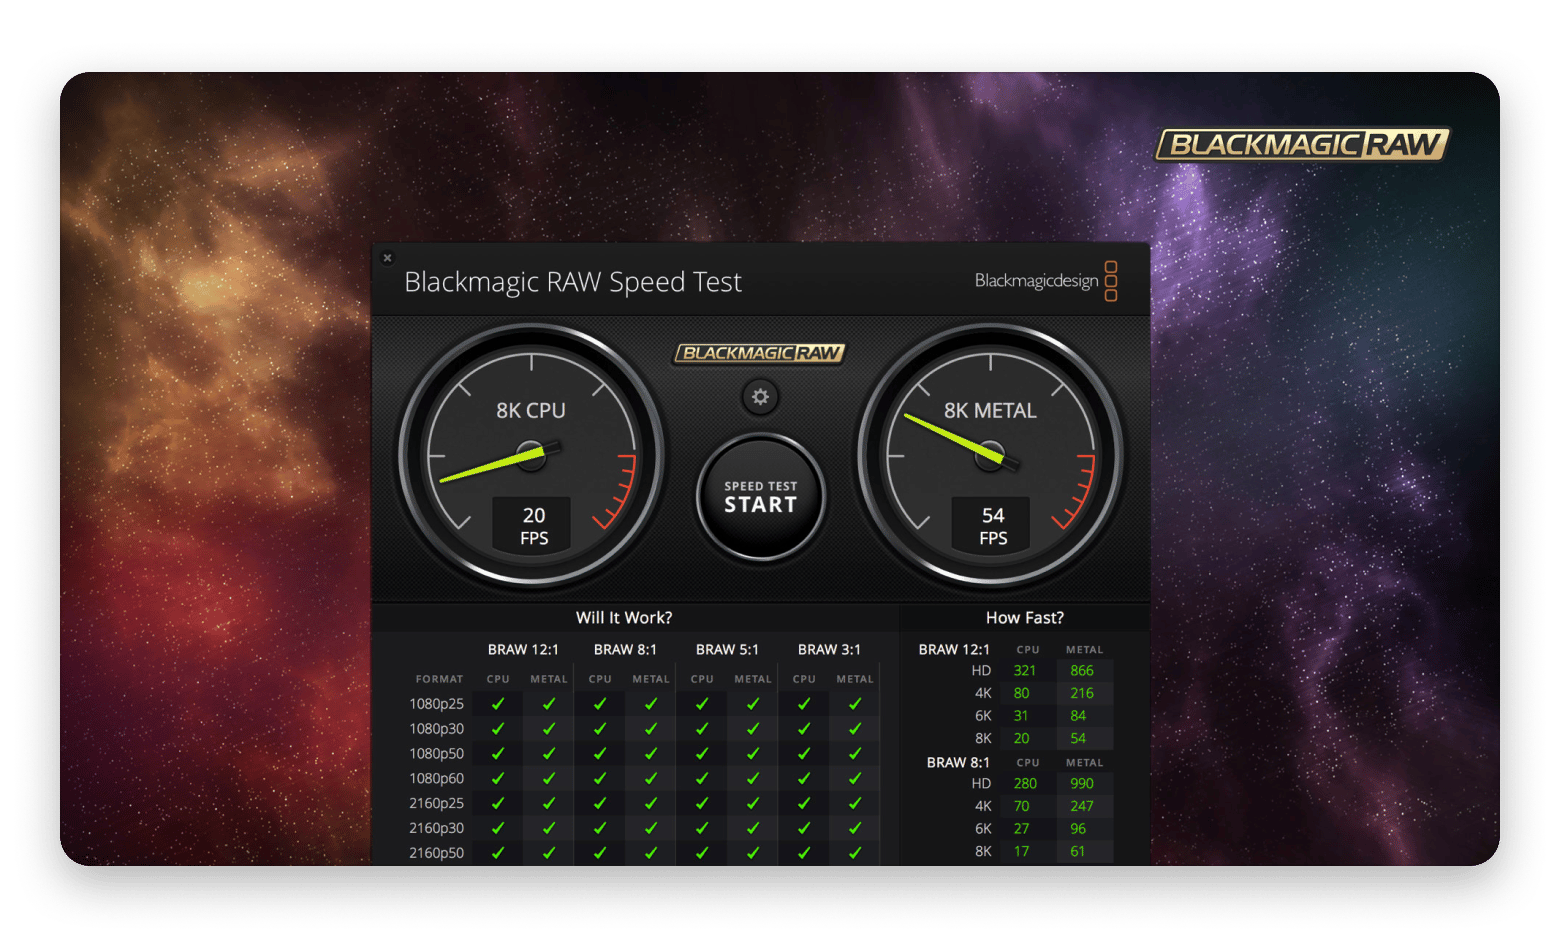Click the BRAW 12:1 column header in Will It Work
The width and height of the screenshot is (1560, 946).
(x=523, y=650)
